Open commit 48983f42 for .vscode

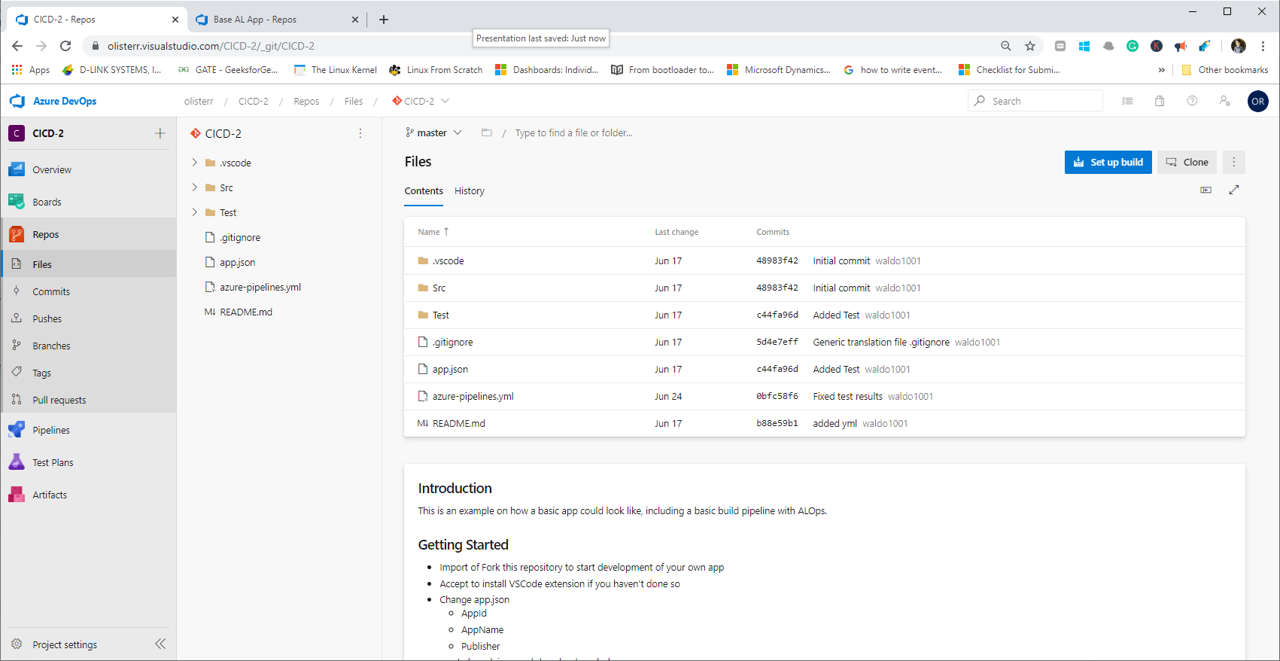tap(777, 261)
